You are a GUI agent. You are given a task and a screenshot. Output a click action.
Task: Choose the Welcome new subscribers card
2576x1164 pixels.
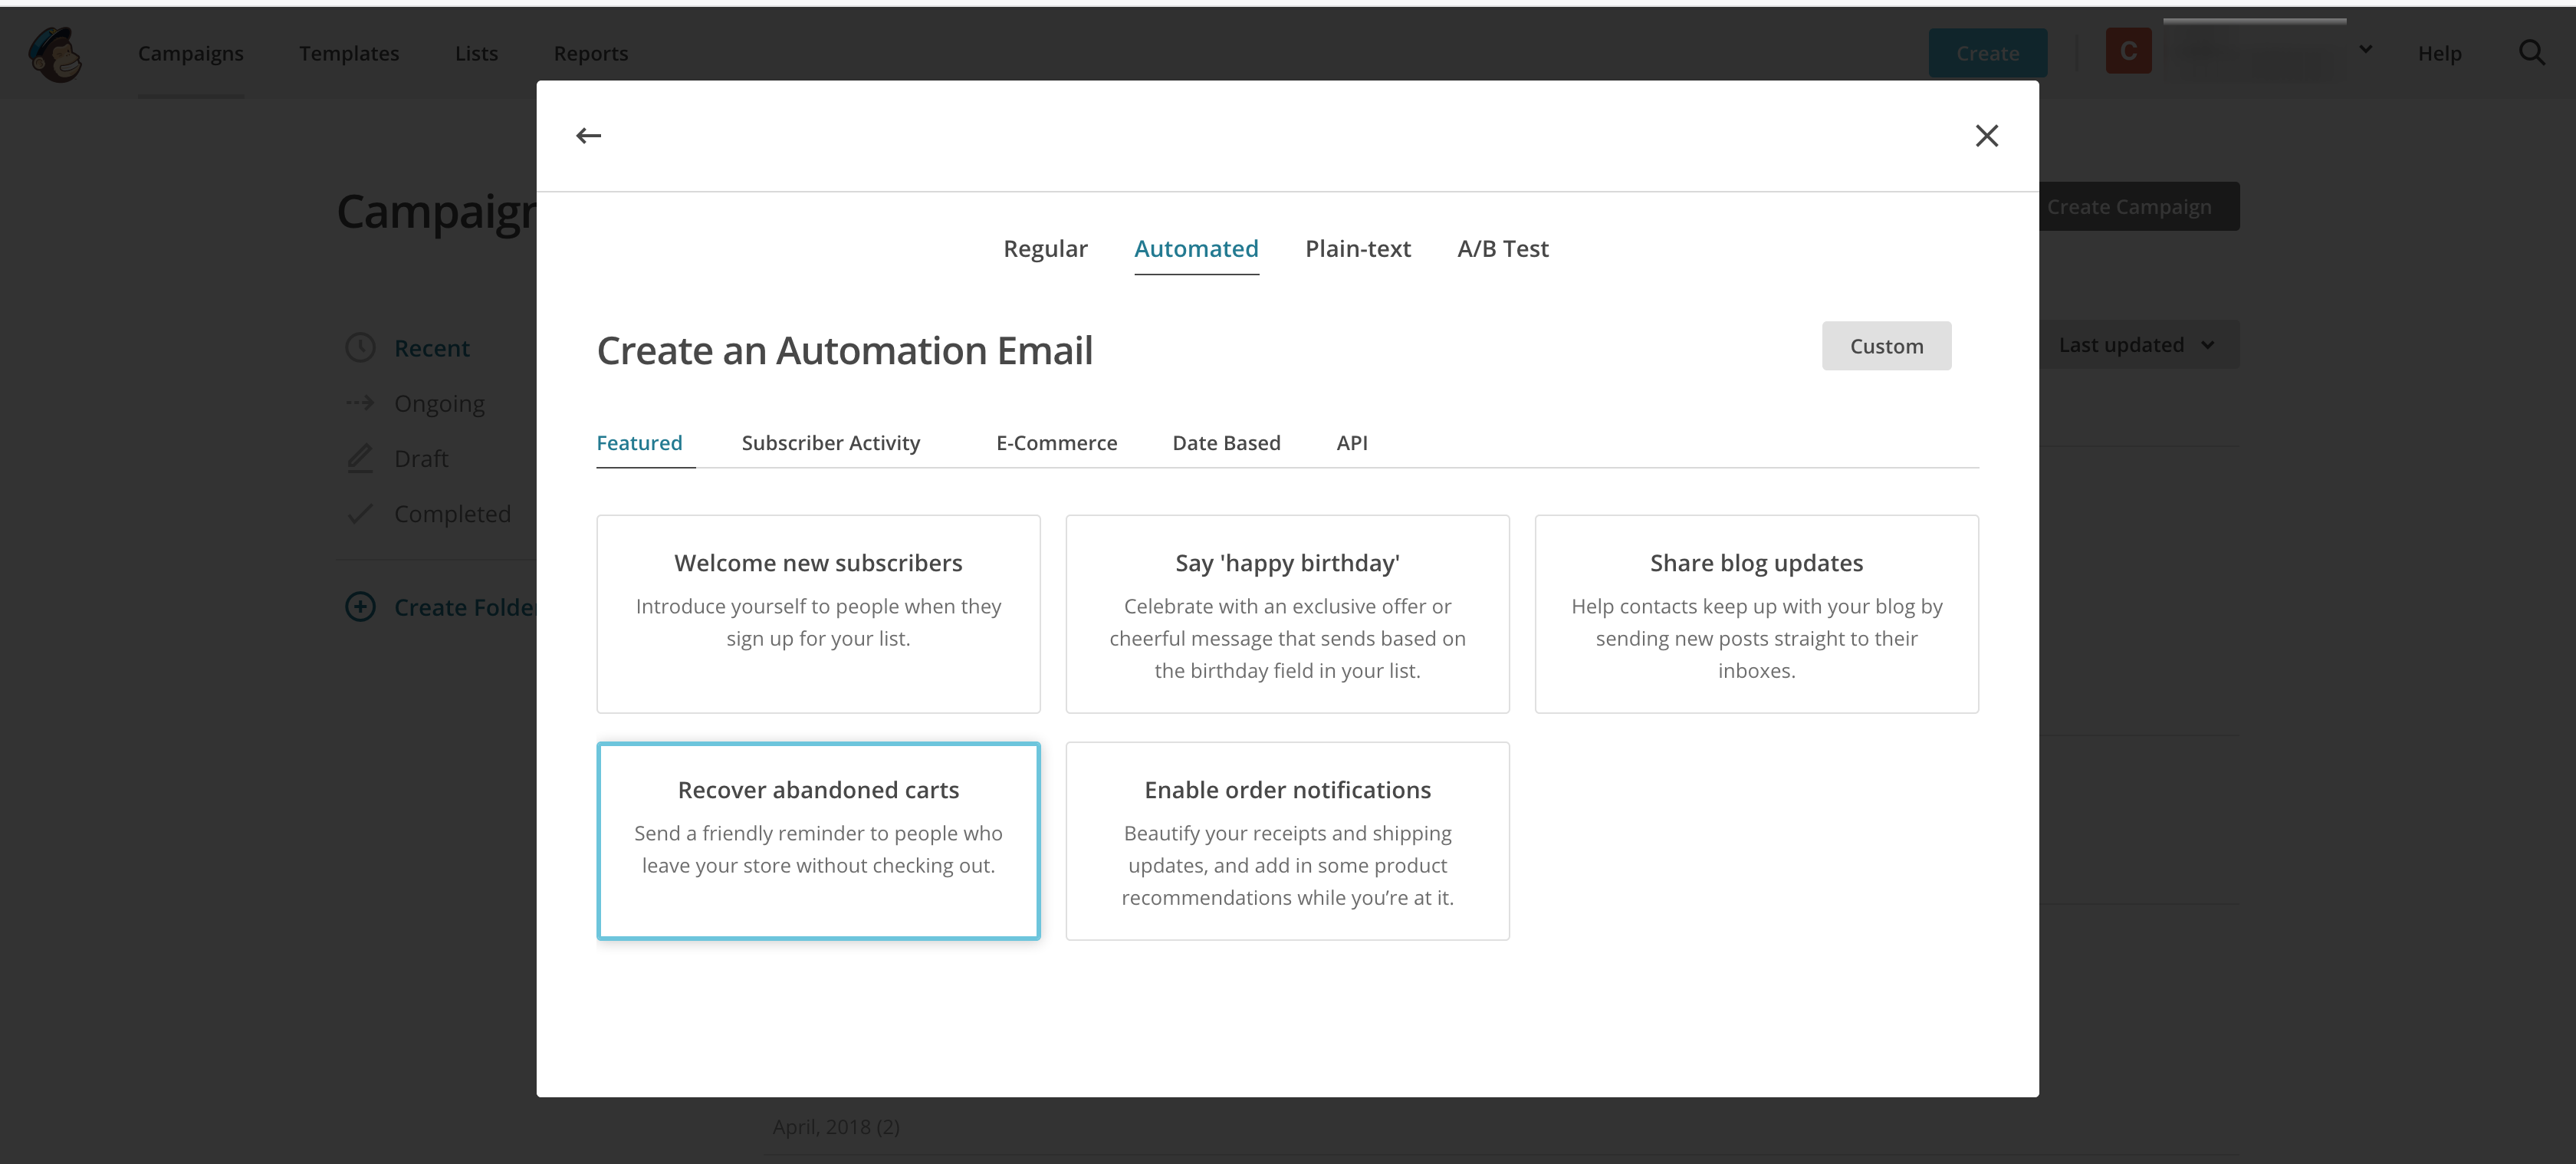[818, 614]
